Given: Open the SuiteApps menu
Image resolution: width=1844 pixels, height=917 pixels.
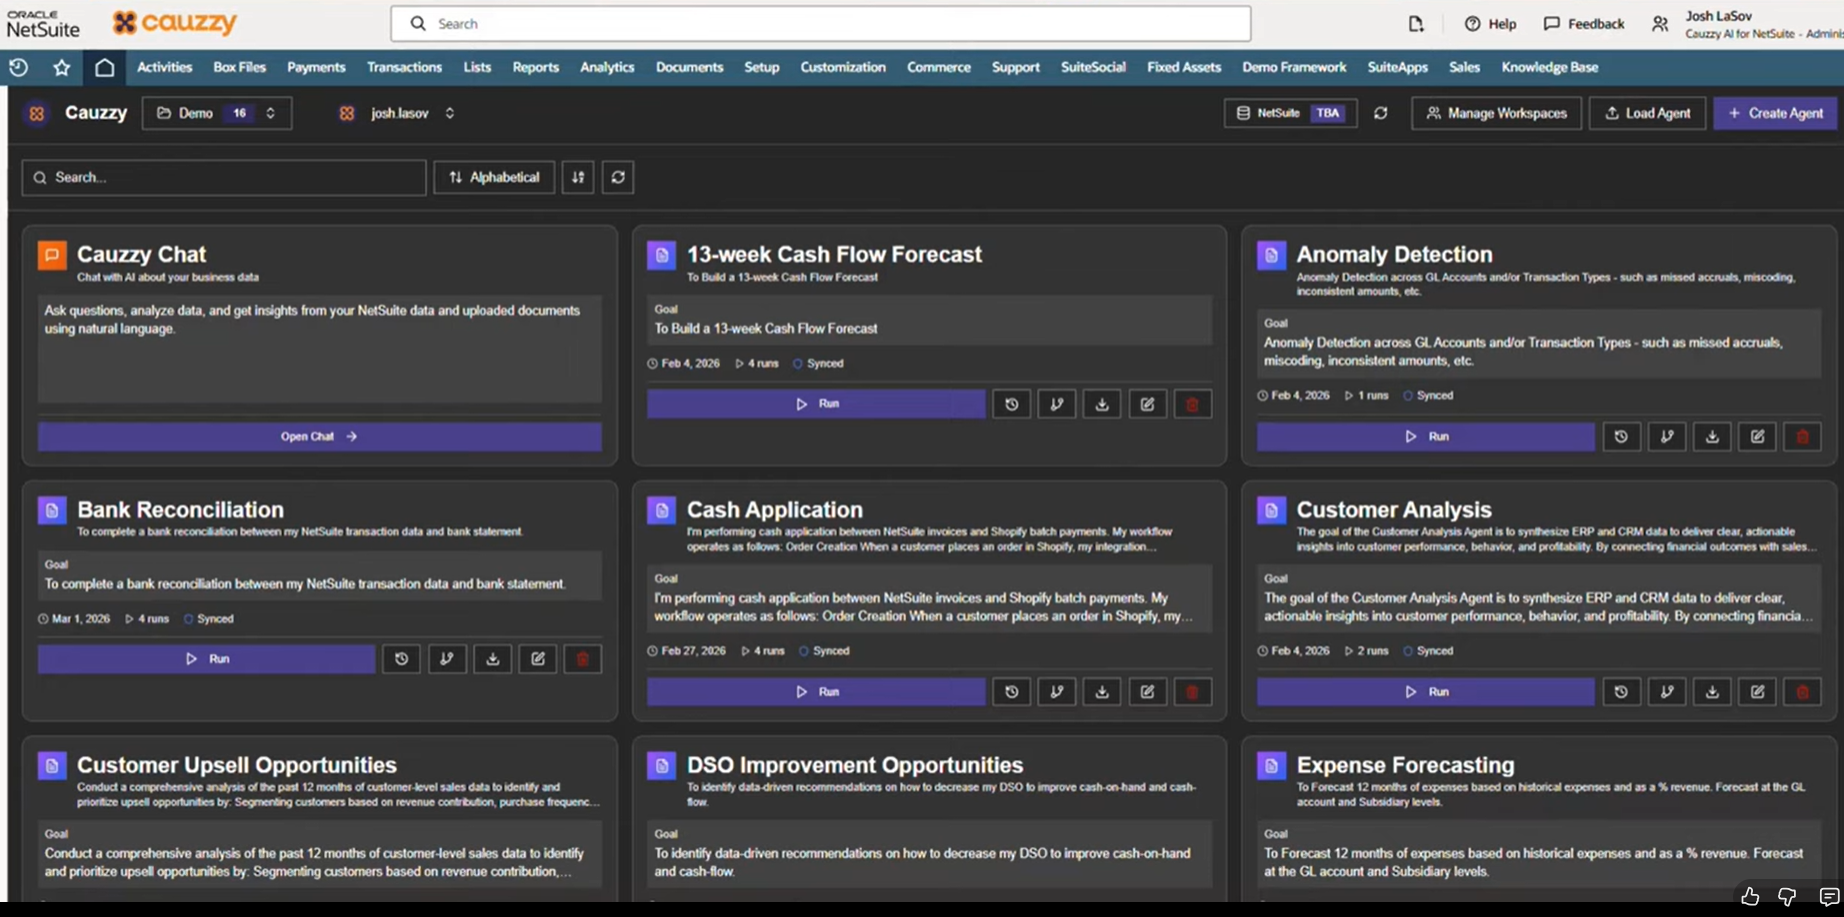Looking at the screenshot, I should click(x=1398, y=67).
